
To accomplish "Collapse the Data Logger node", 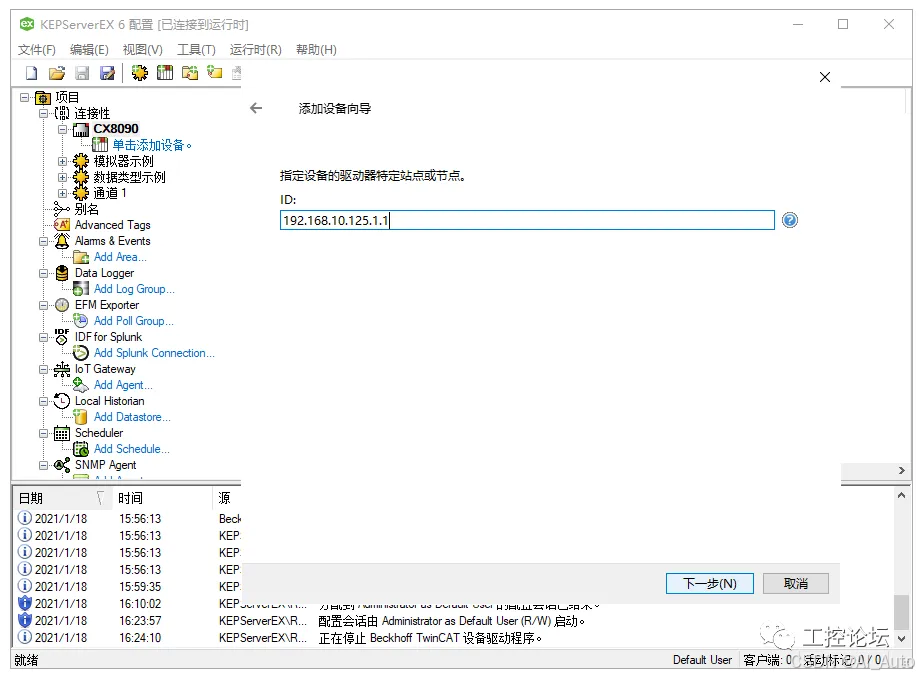I will point(43,274).
